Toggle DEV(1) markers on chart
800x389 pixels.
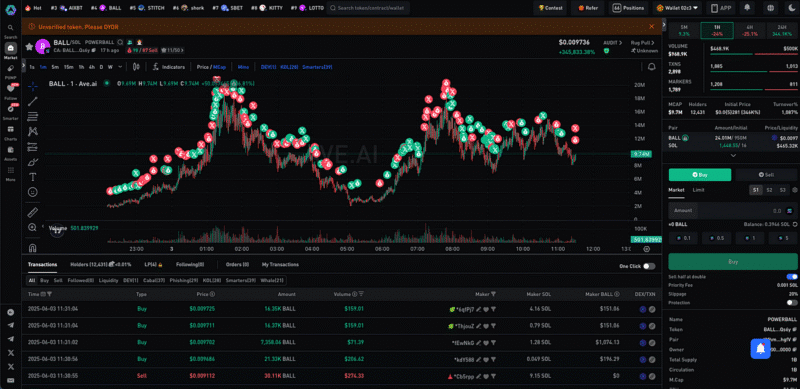pyautogui.click(x=268, y=67)
